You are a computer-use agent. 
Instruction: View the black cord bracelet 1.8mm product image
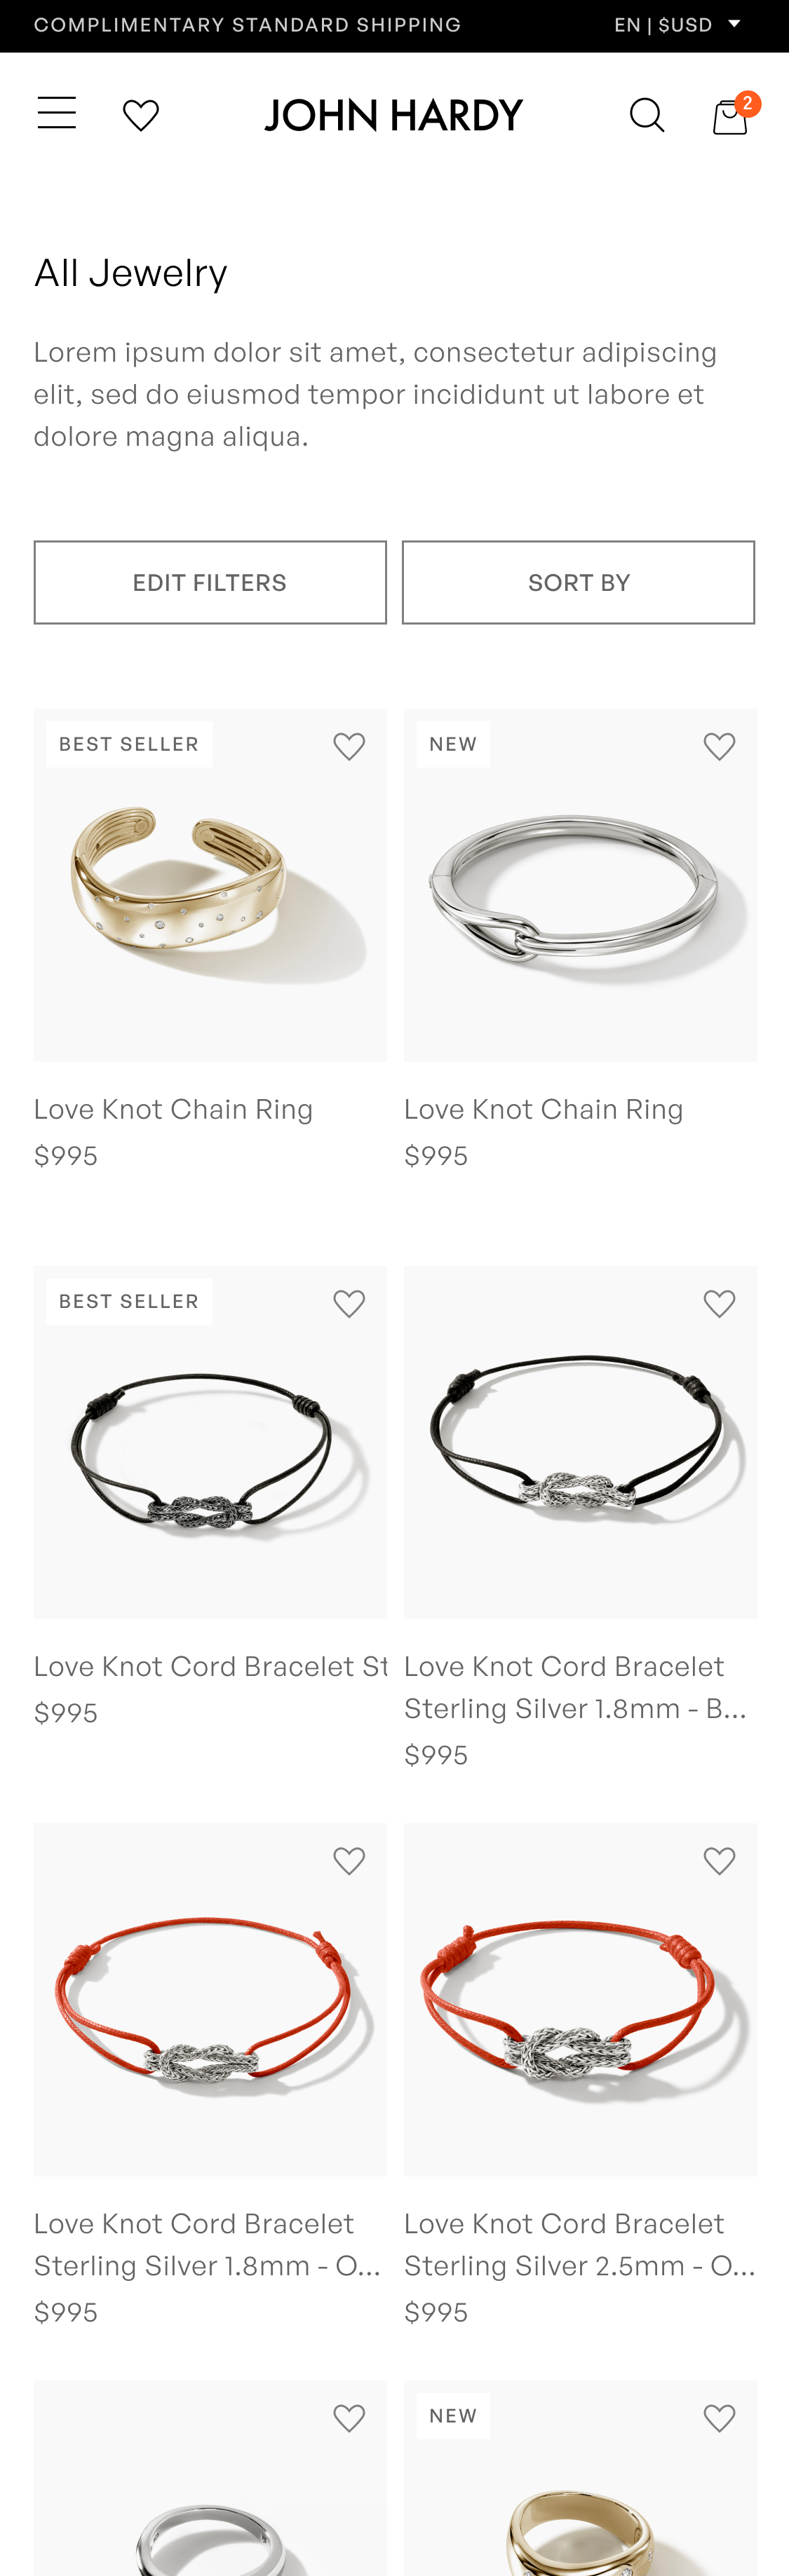pyautogui.click(x=580, y=1442)
